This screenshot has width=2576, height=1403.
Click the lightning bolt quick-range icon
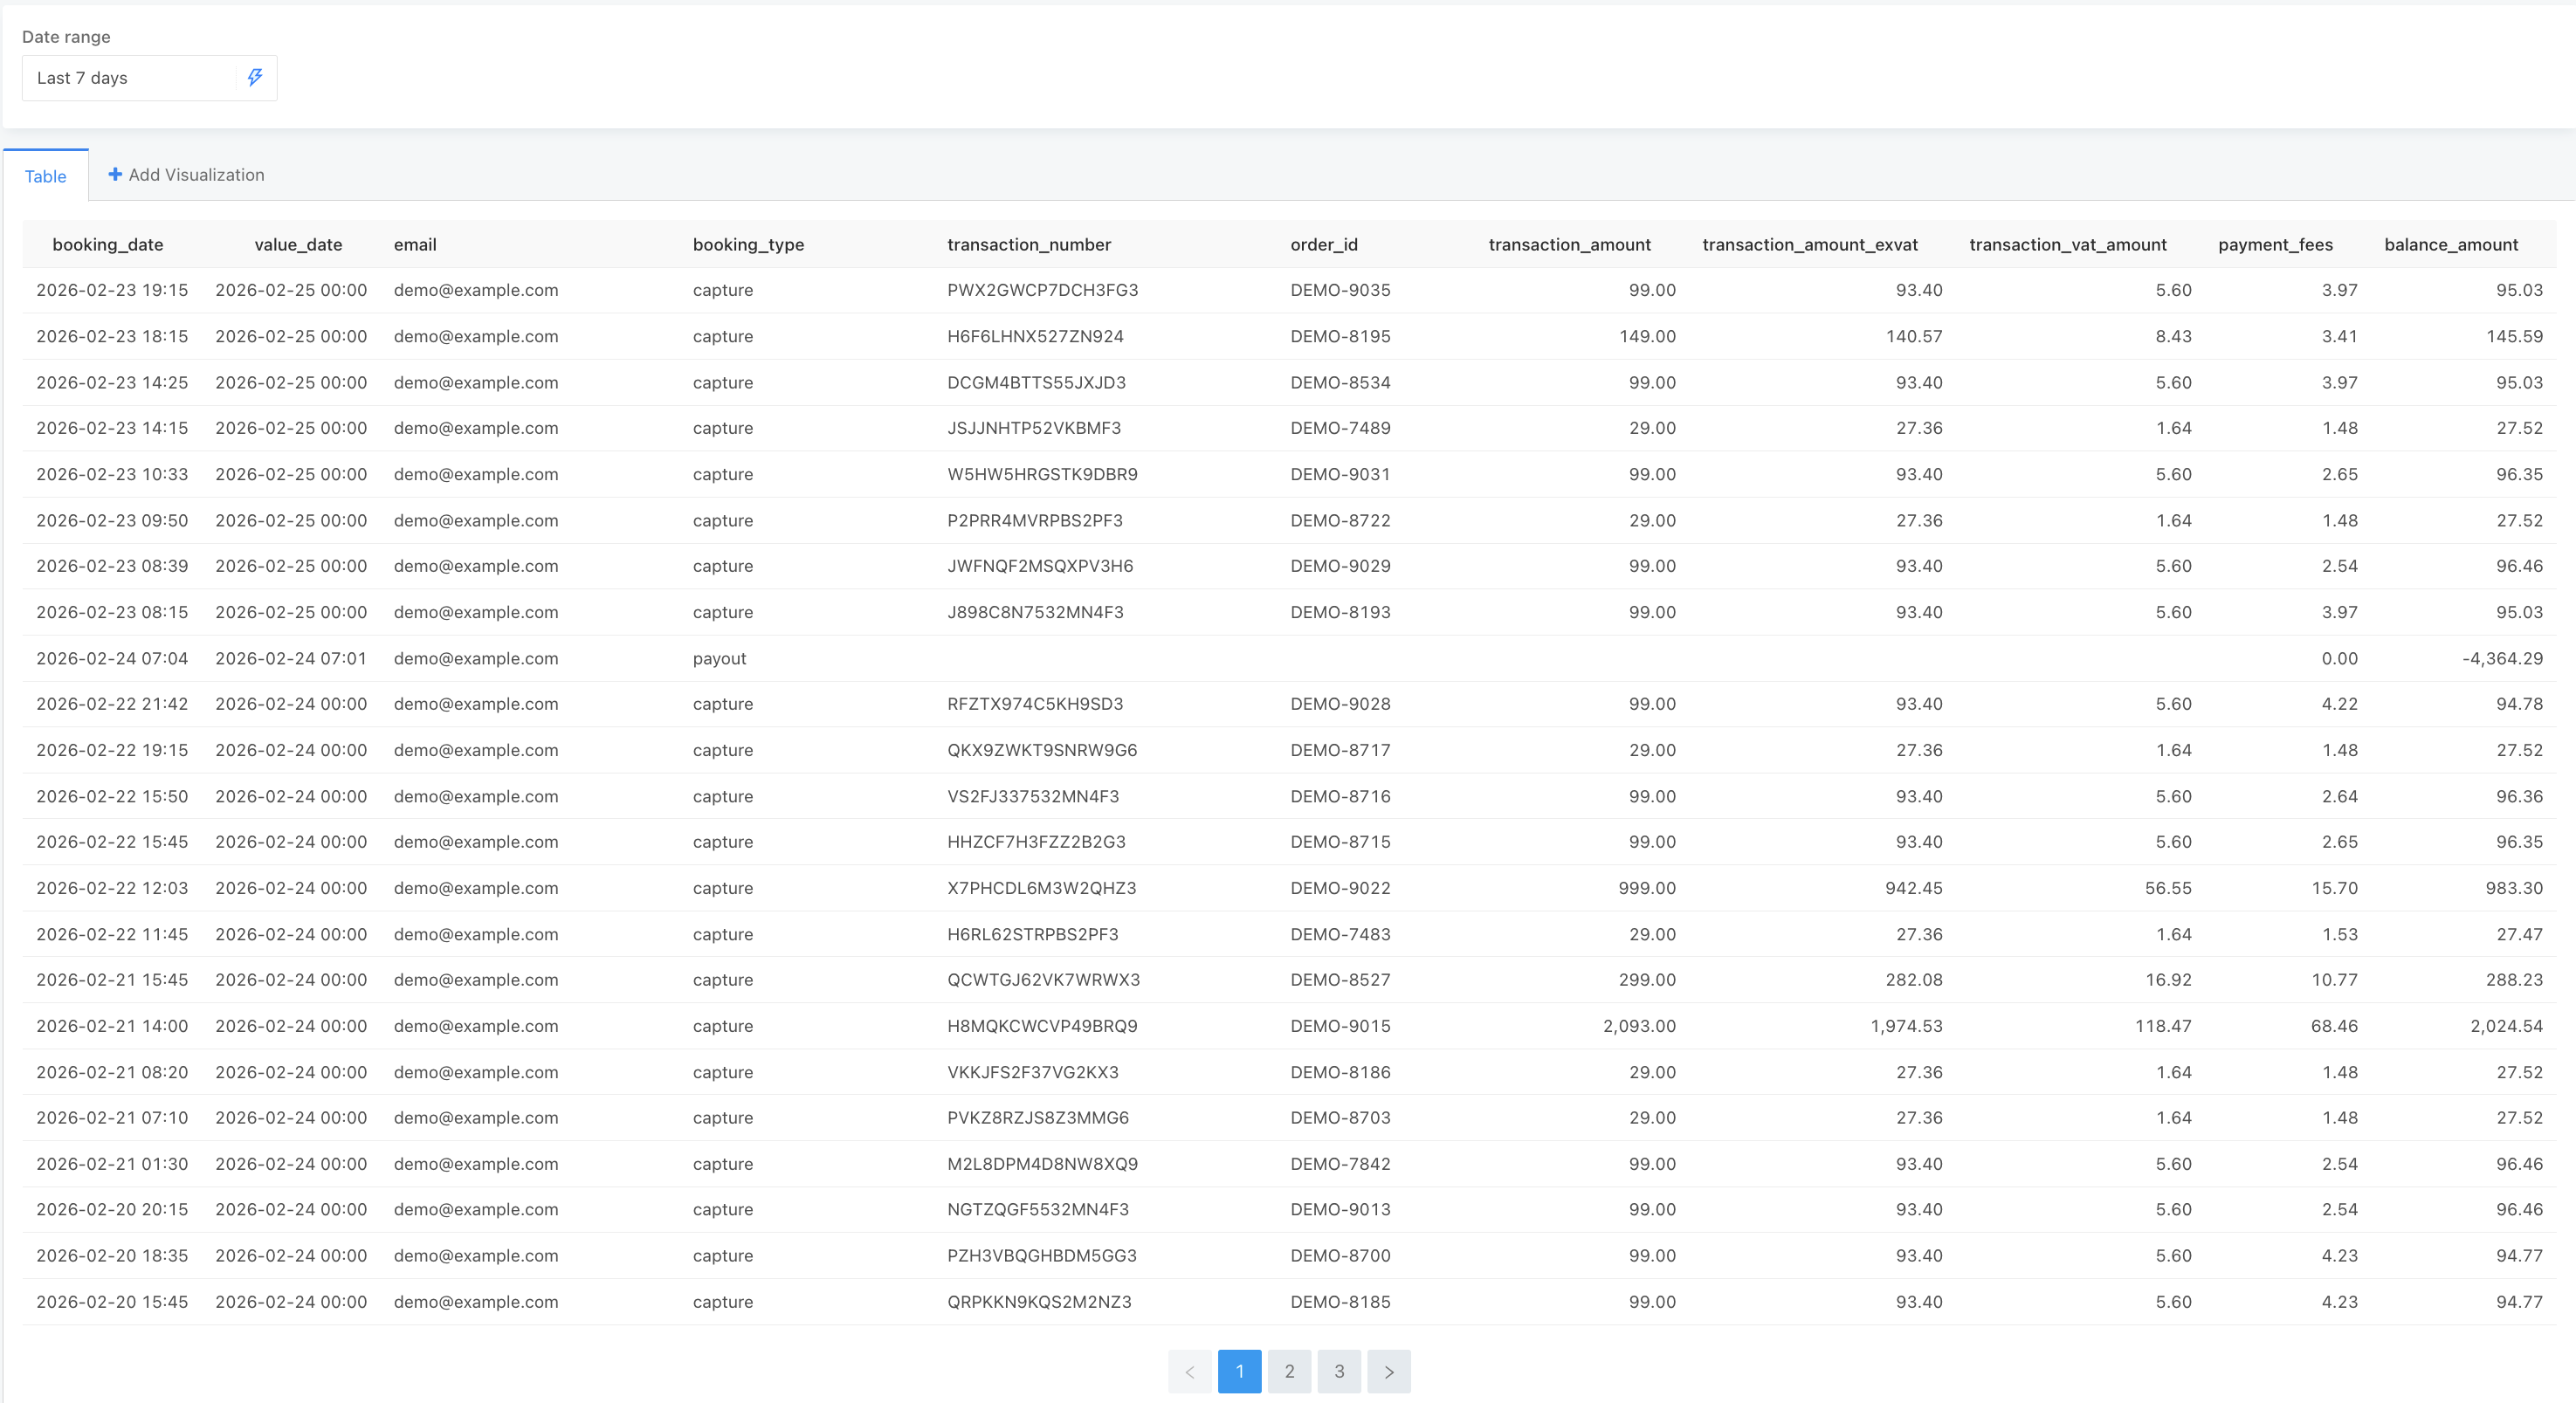255,77
